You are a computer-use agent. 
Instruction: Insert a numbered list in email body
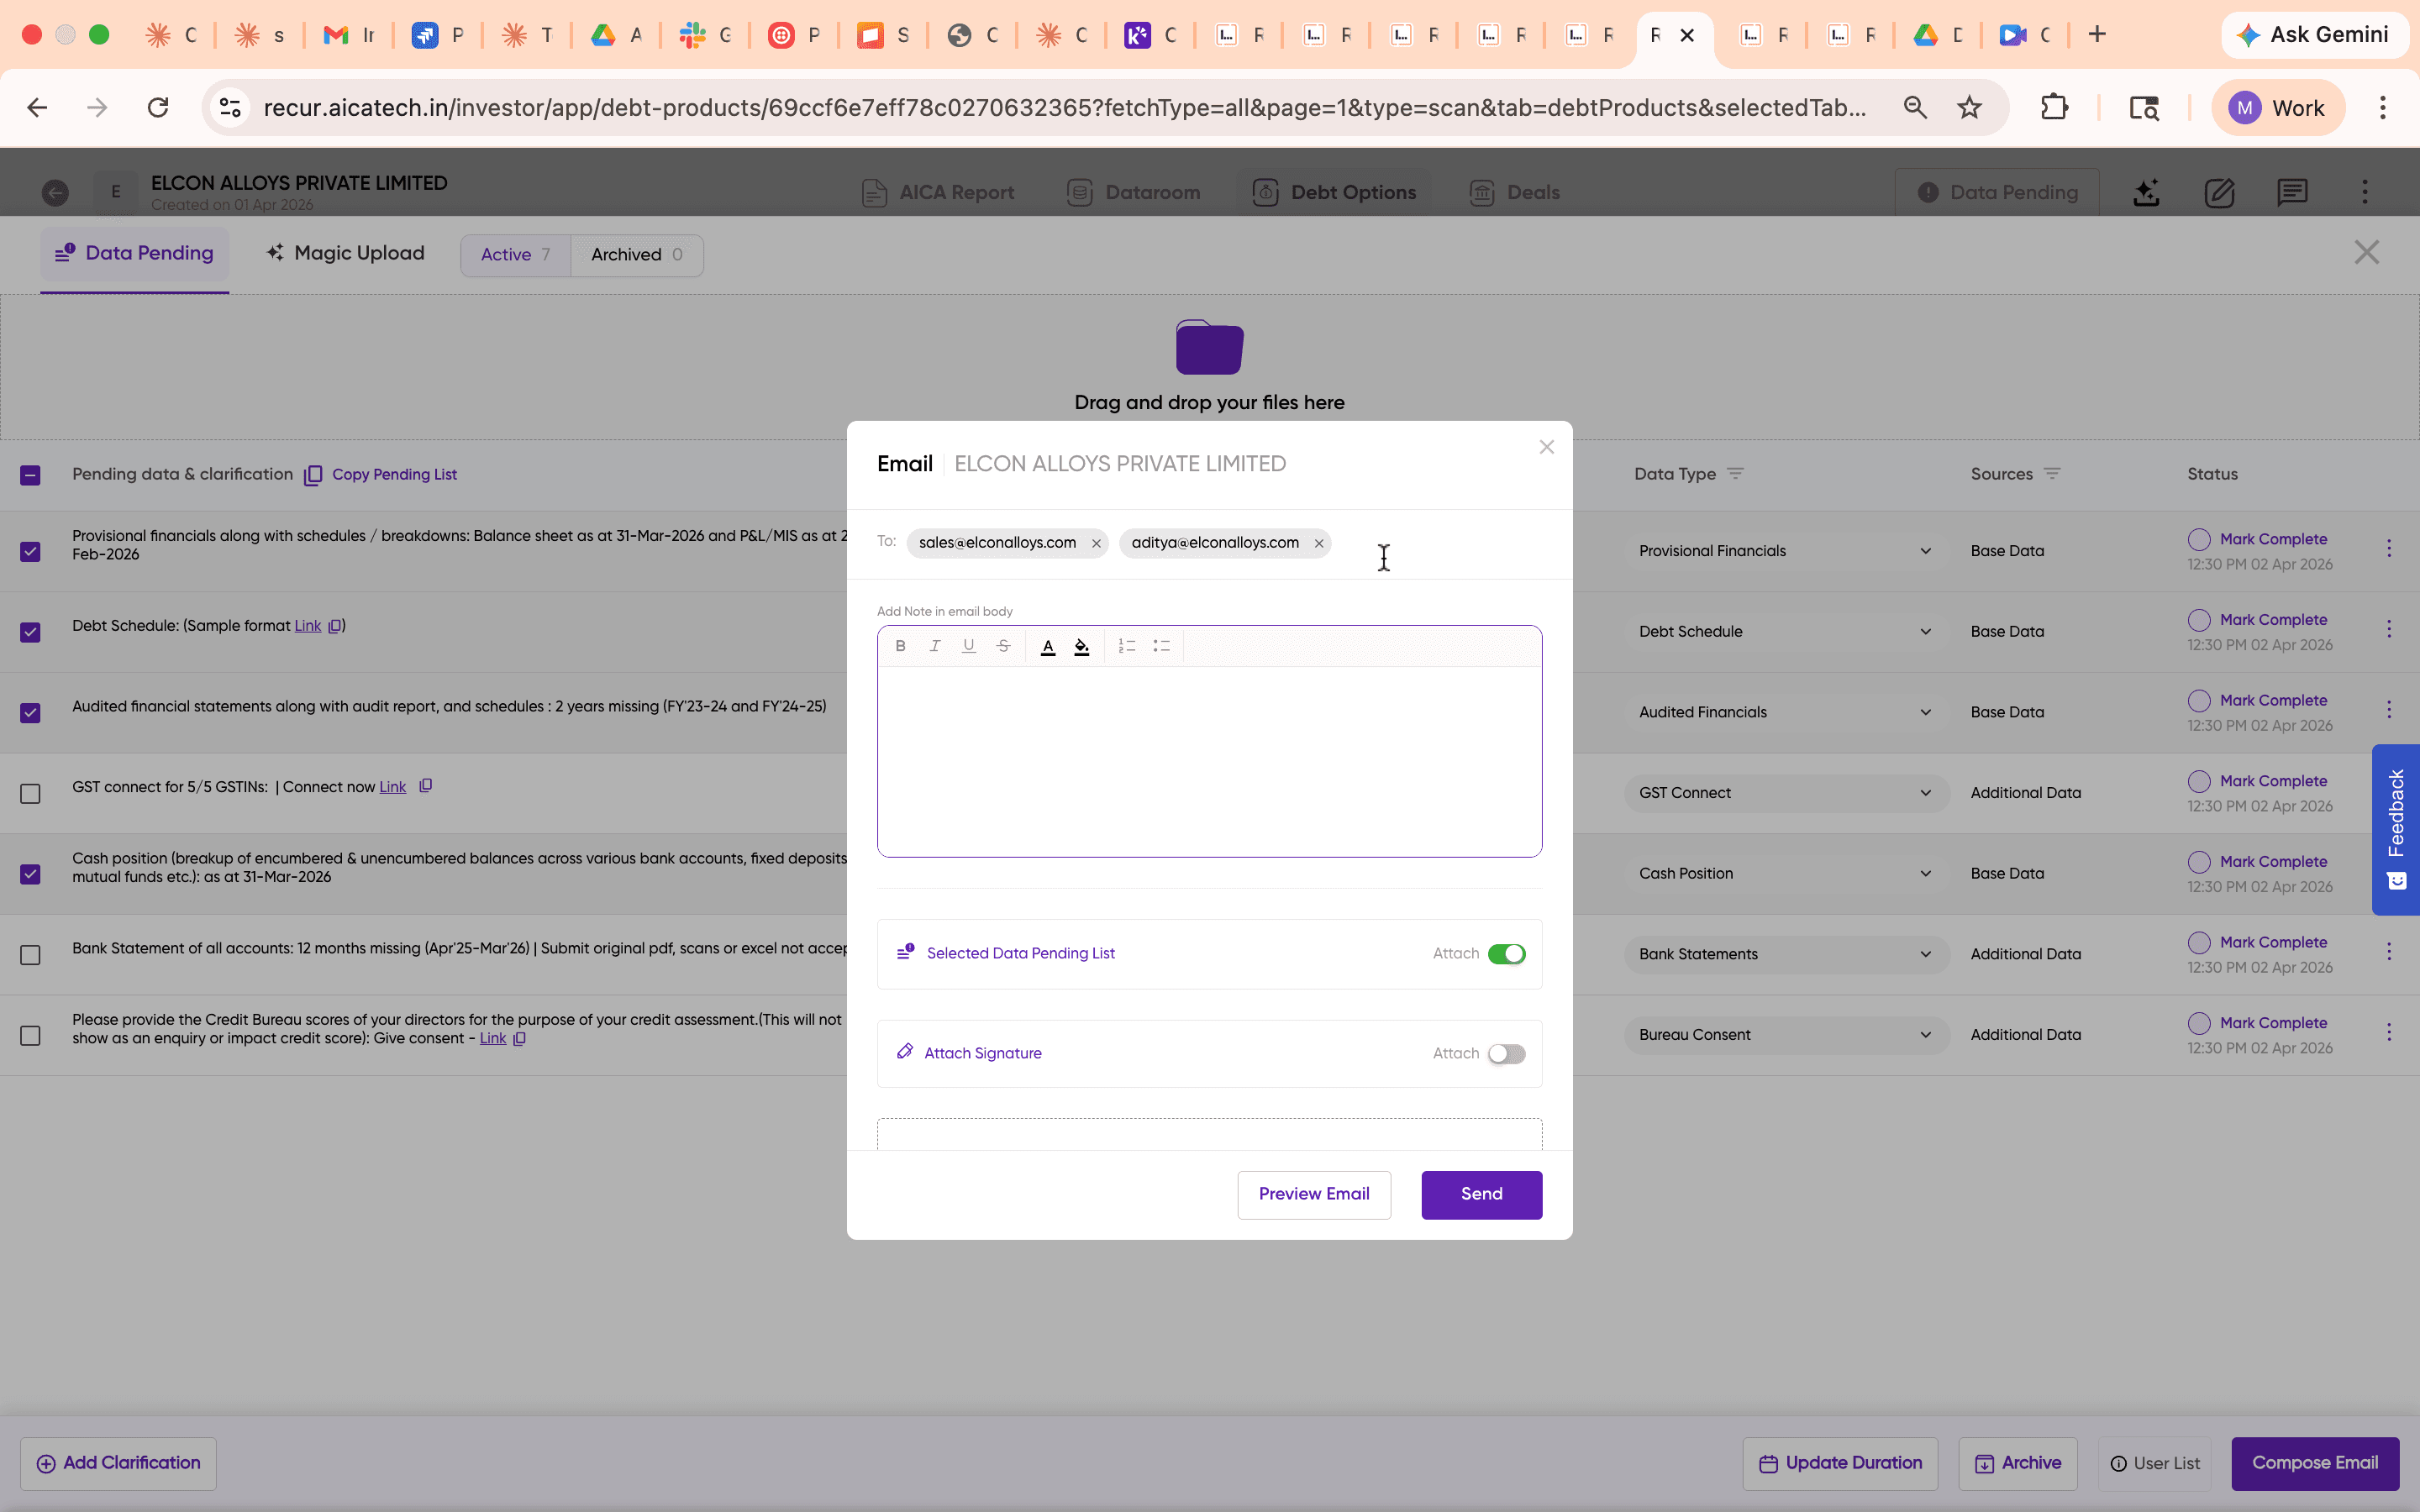[x=1127, y=646]
